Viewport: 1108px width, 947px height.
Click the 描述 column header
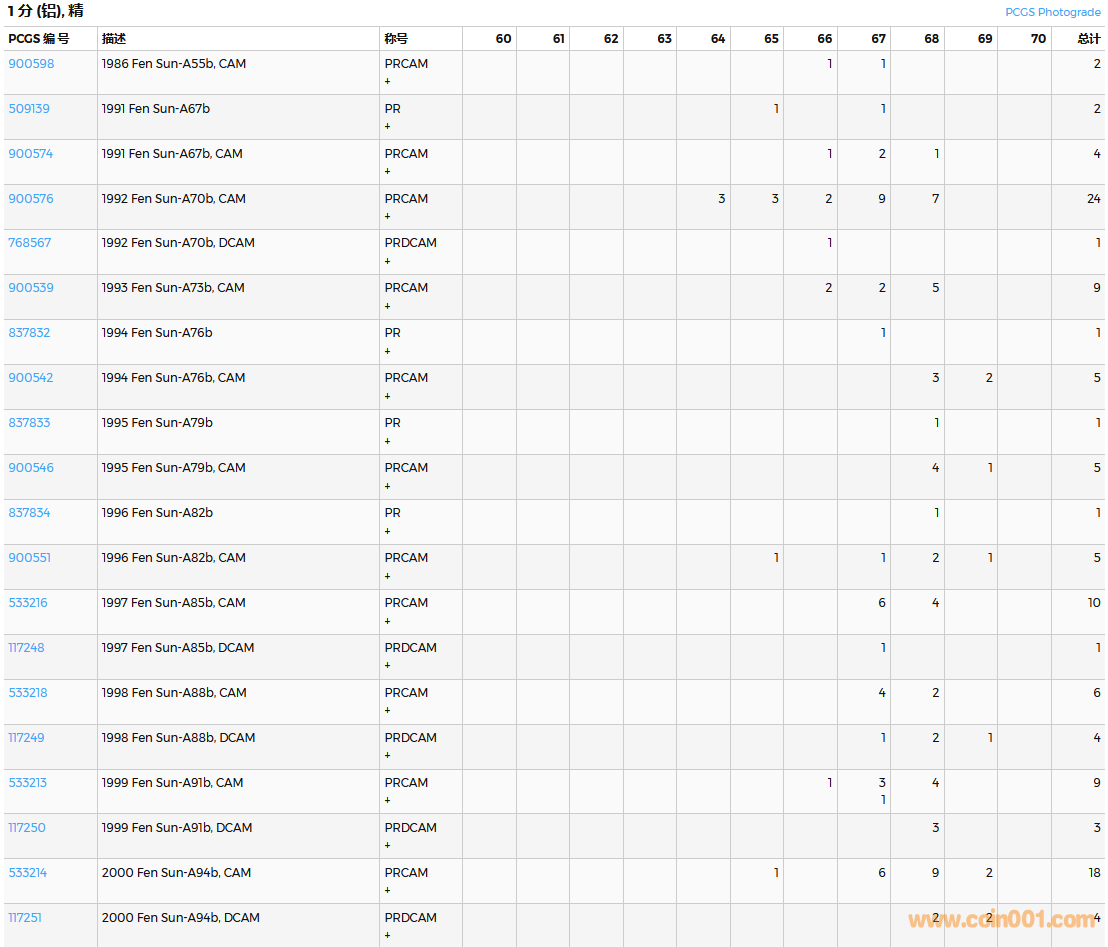114,39
